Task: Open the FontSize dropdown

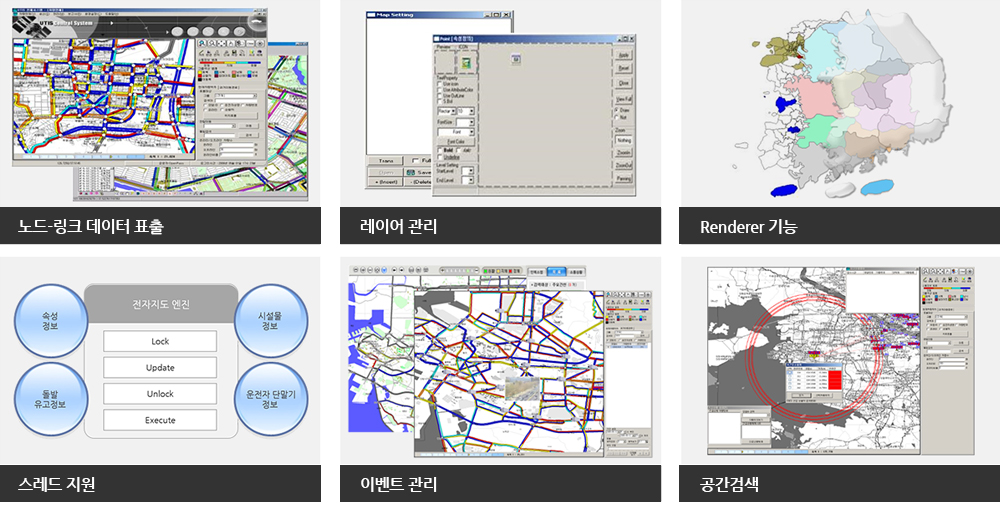Action: (x=466, y=122)
